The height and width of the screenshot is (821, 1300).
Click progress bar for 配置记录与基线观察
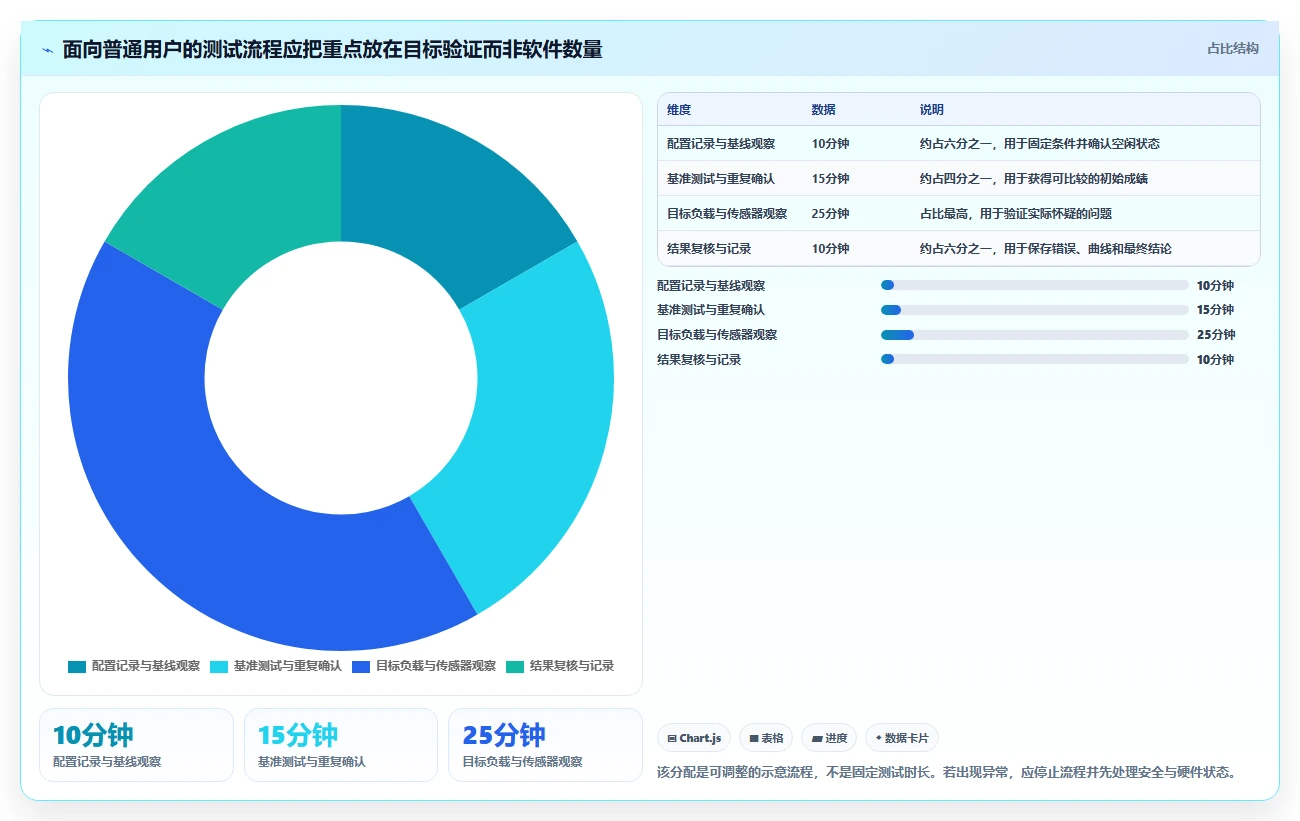pos(1035,285)
